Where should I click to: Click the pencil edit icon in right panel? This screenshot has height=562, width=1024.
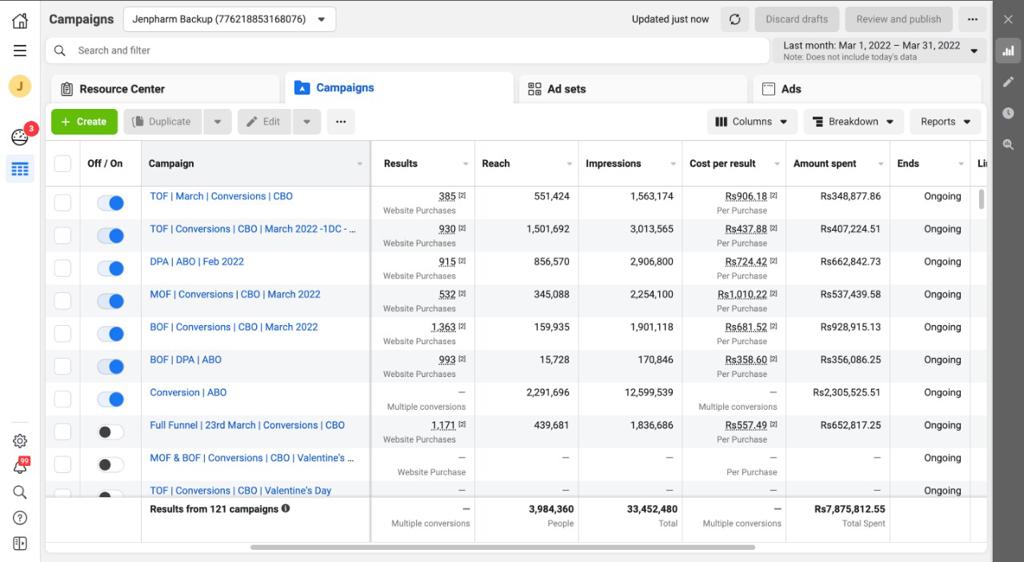pyautogui.click(x=1008, y=82)
